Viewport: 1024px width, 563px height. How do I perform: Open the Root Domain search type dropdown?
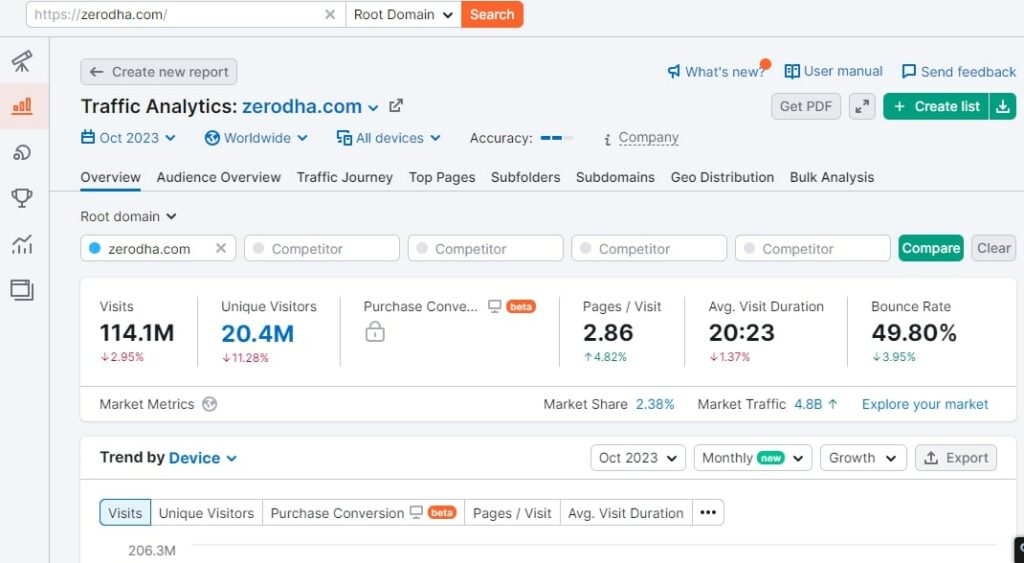click(403, 14)
